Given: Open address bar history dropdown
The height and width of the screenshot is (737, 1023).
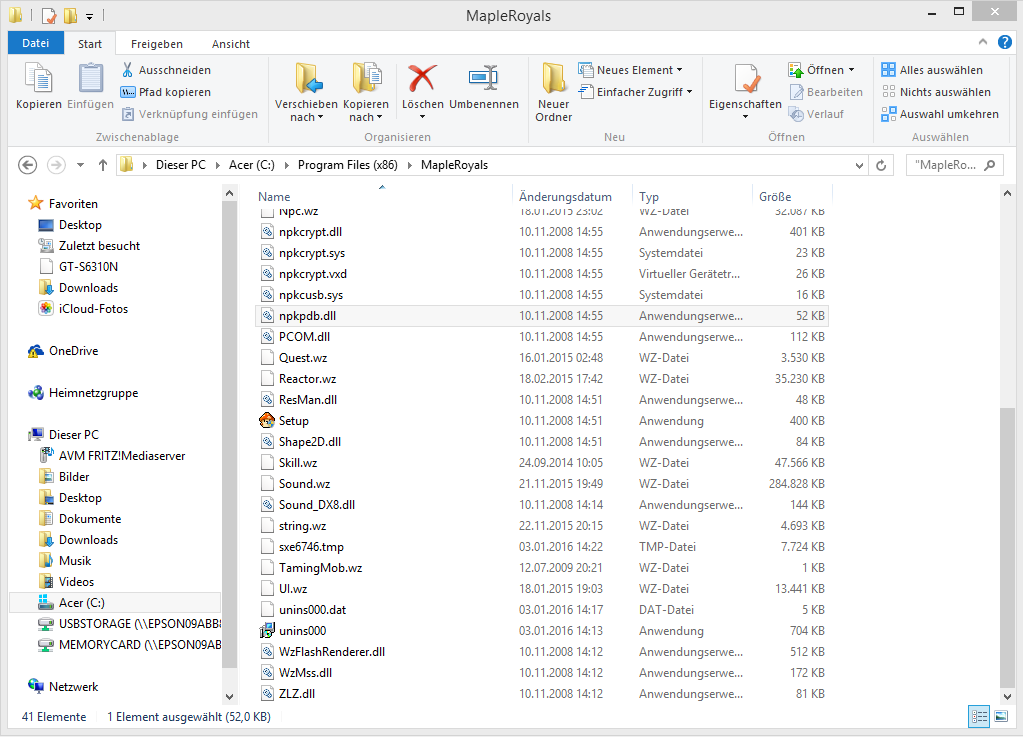Looking at the screenshot, I should tap(859, 166).
